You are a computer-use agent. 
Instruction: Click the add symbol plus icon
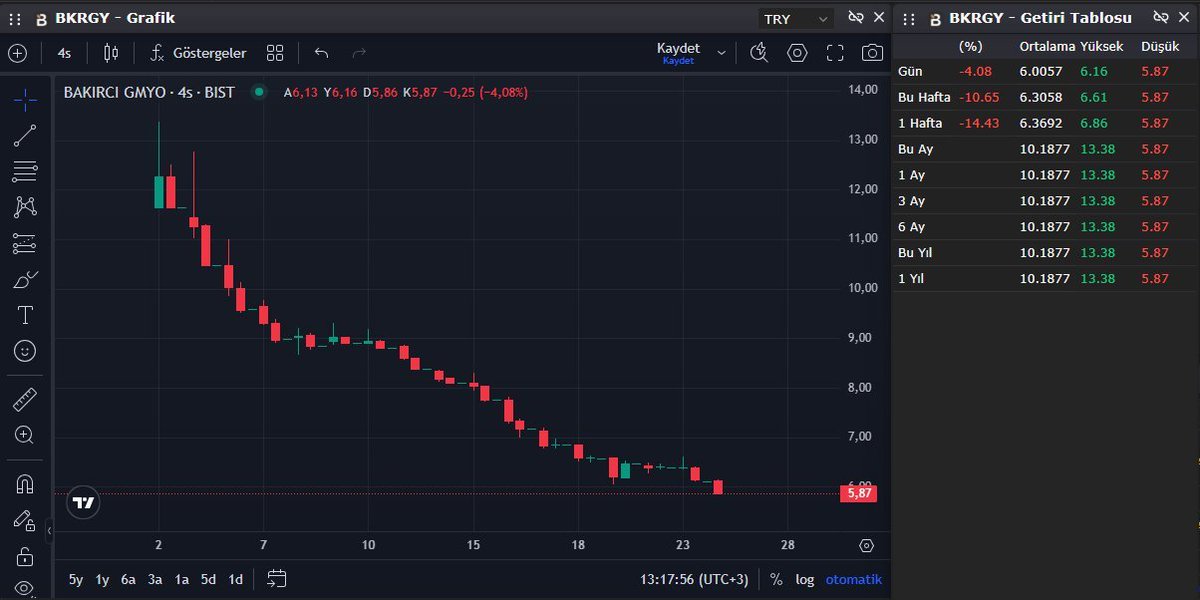tap(17, 53)
